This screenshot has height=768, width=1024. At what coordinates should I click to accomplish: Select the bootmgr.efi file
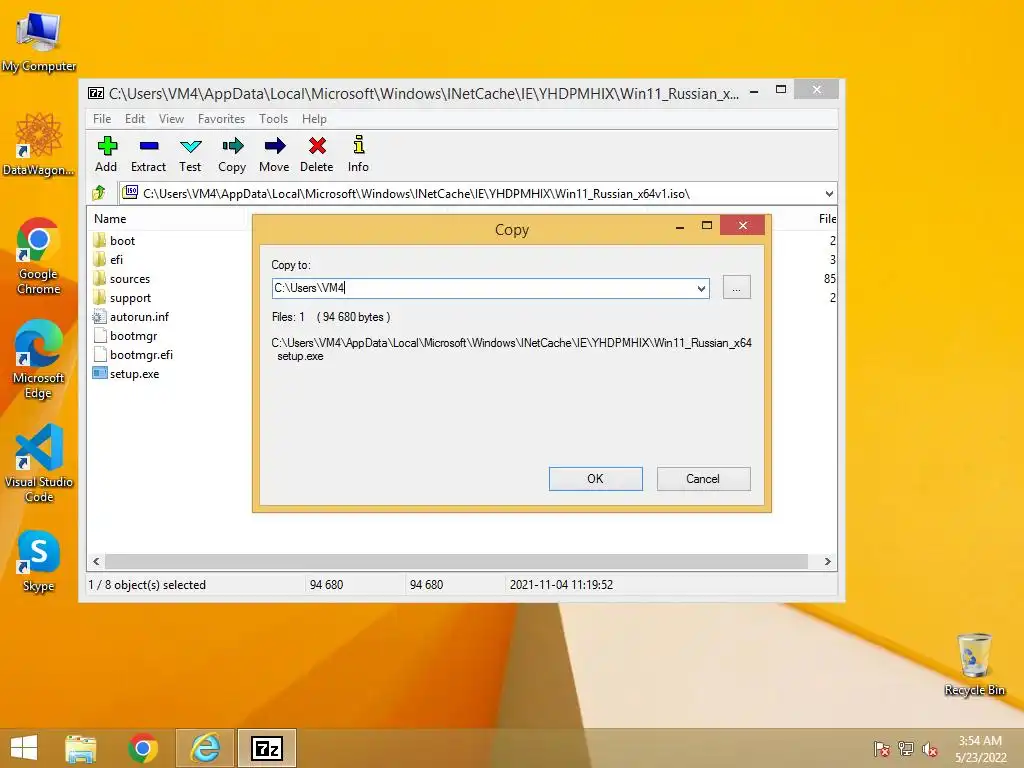click(x=133, y=355)
